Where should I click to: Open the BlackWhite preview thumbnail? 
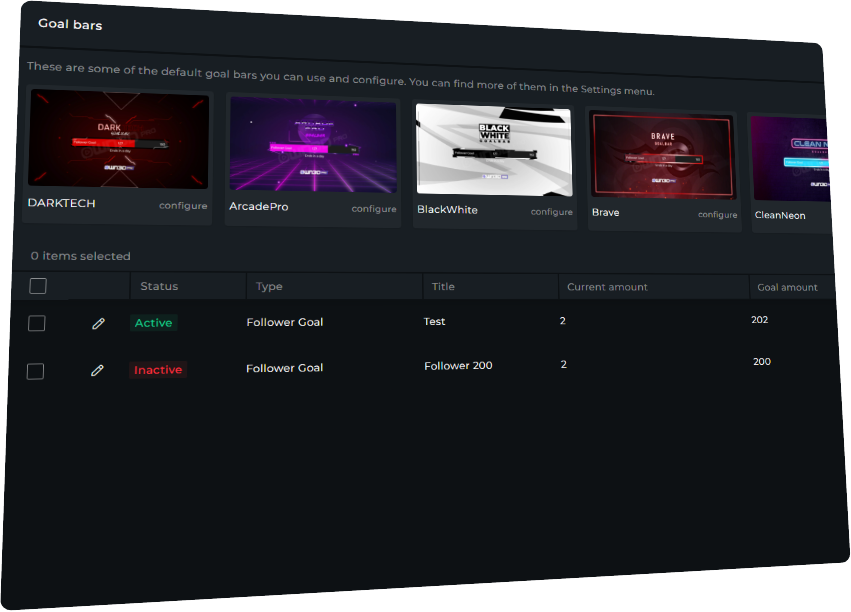pyautogui.click(x=494, y=150)
